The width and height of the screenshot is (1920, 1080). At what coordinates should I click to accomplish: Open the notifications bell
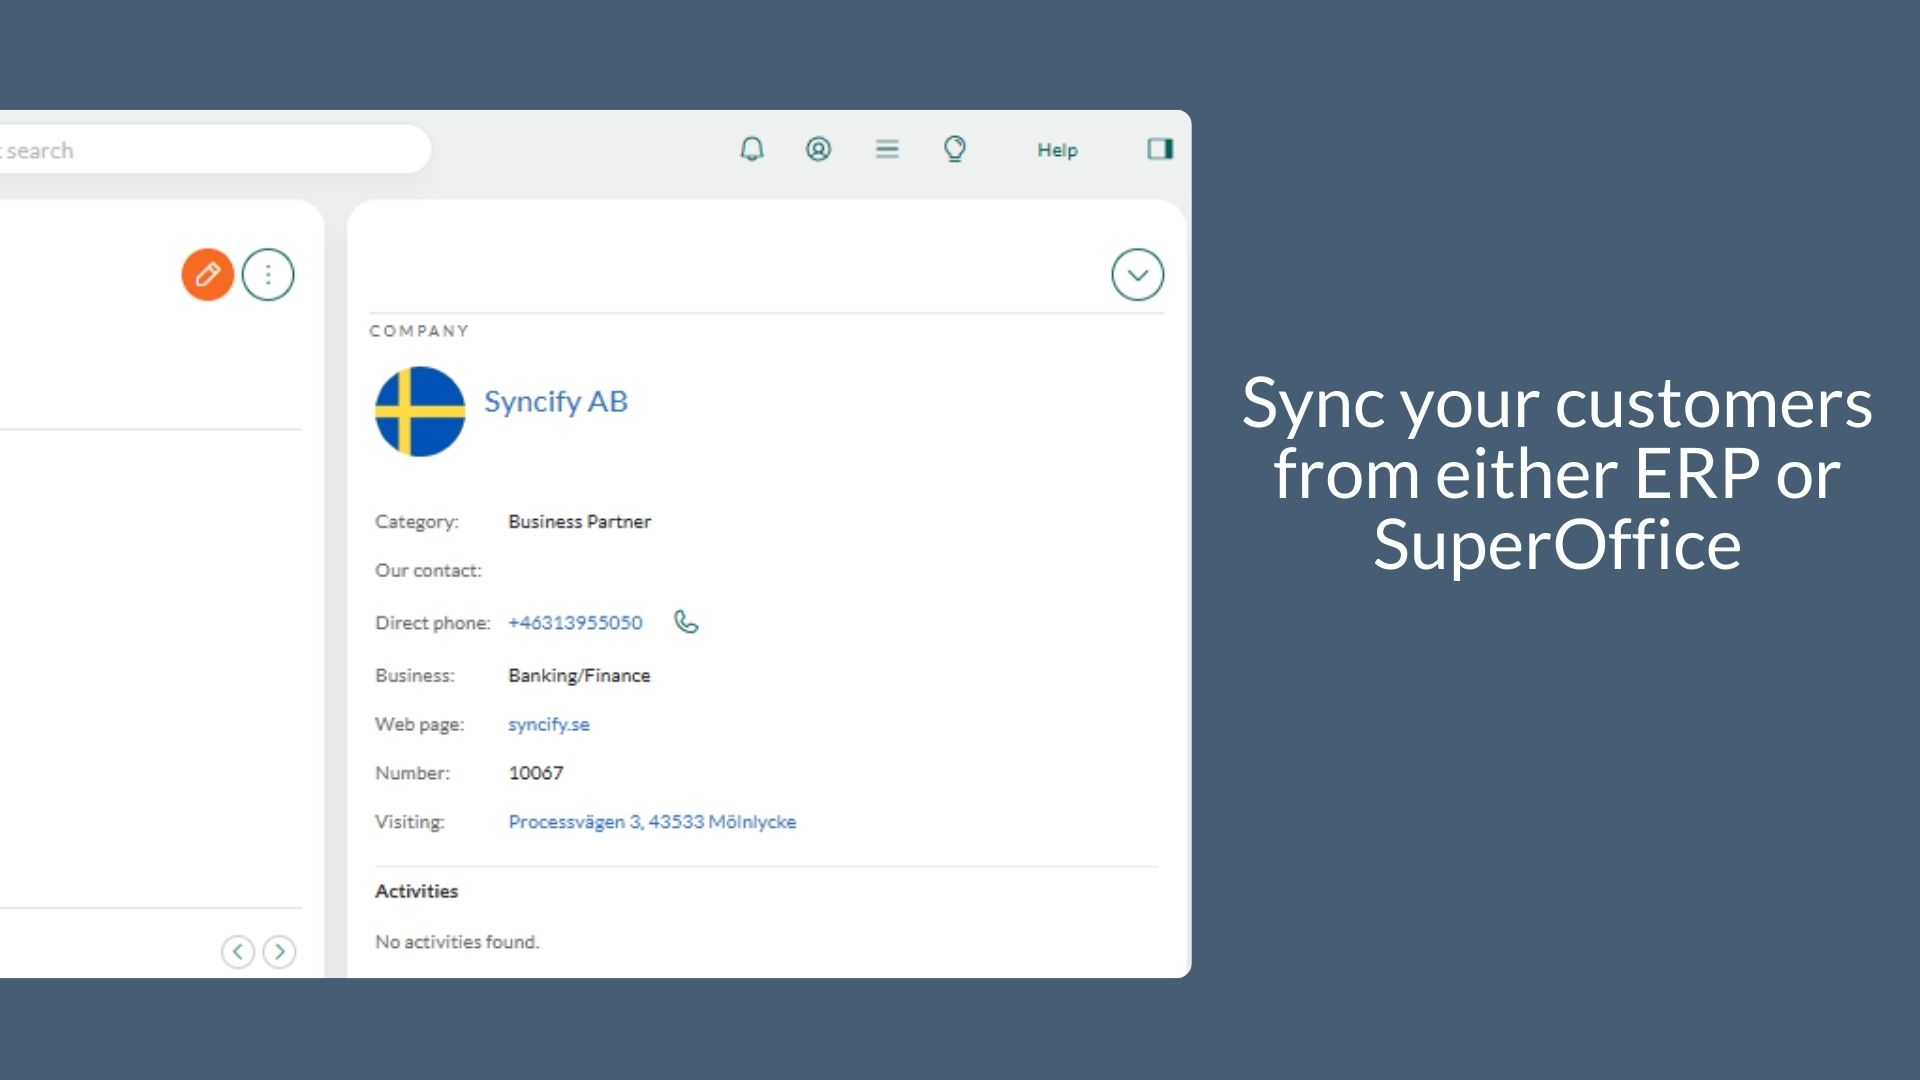(752, 150)
